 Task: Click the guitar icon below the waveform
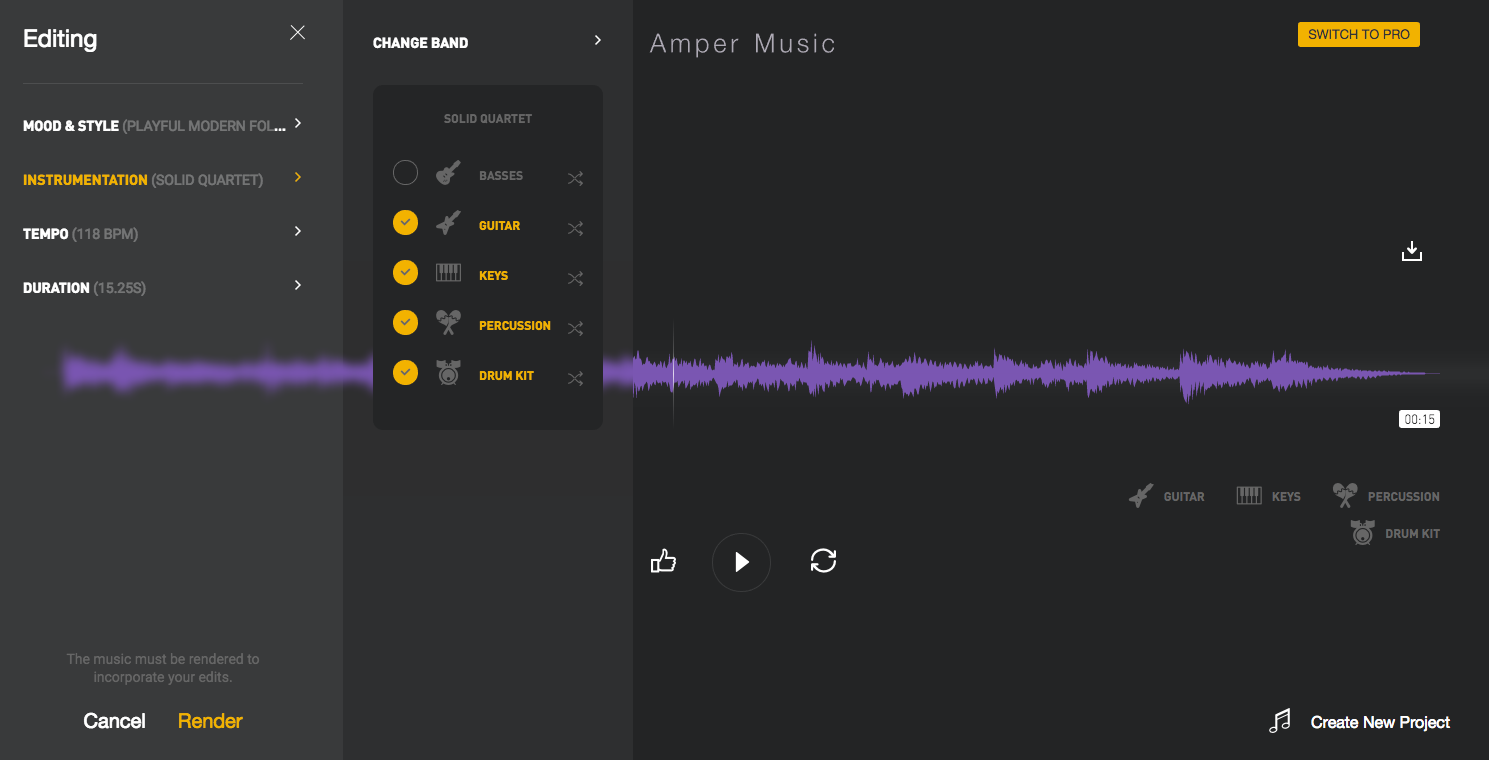click(1141, 496)
